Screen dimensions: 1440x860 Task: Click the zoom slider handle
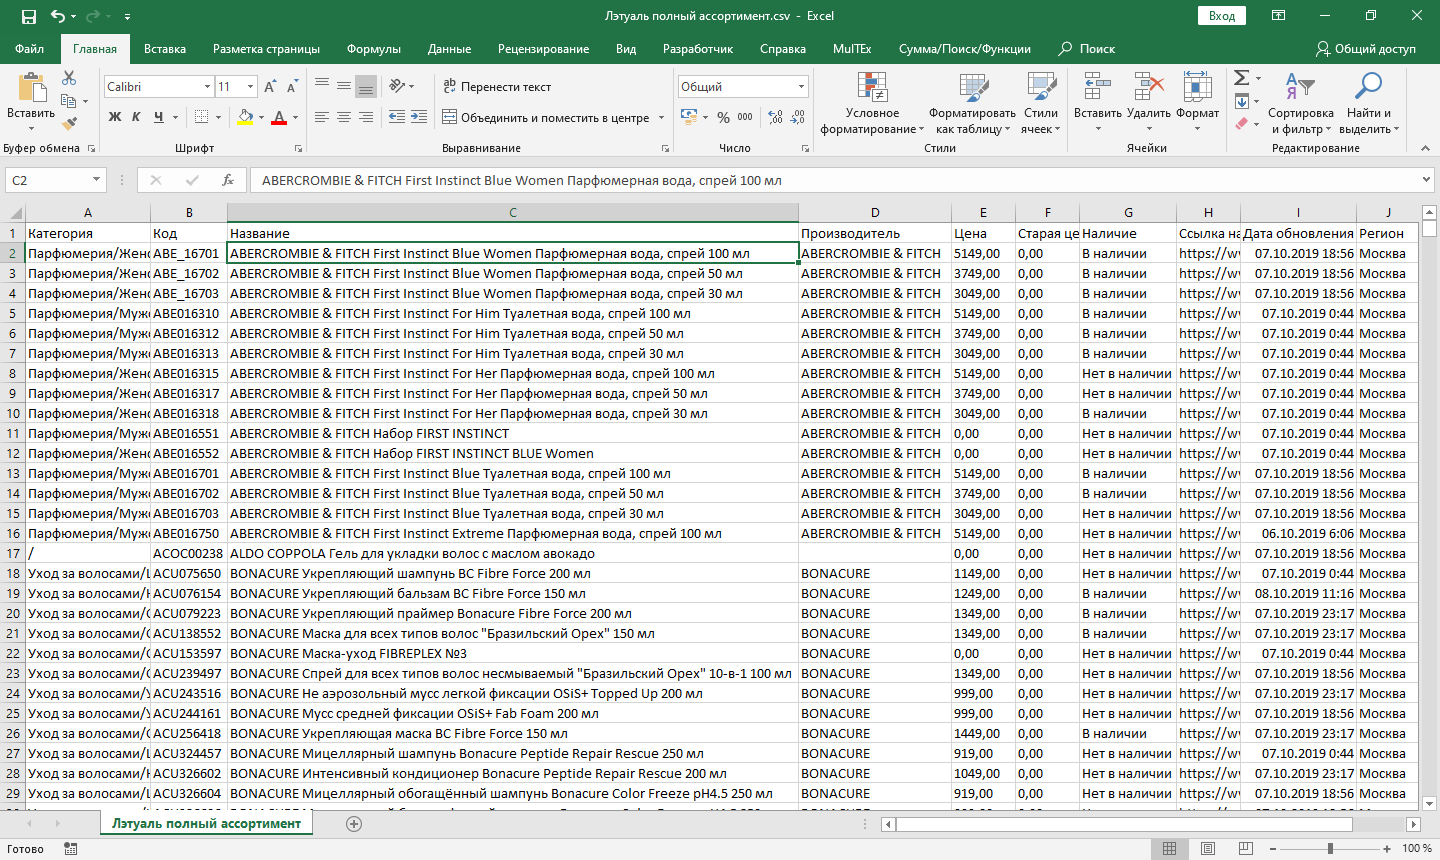[1330, 849]
